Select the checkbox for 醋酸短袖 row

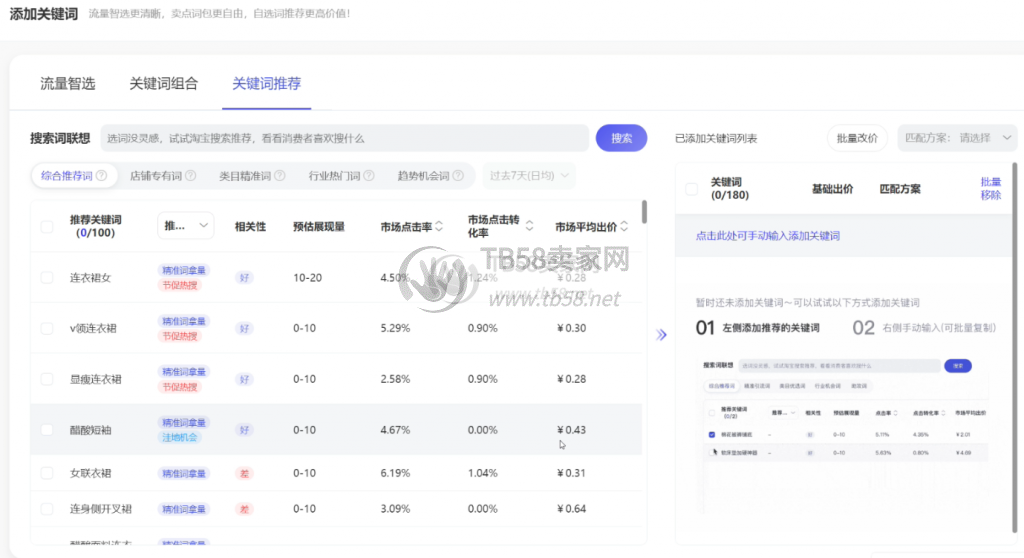pos(47,430)
